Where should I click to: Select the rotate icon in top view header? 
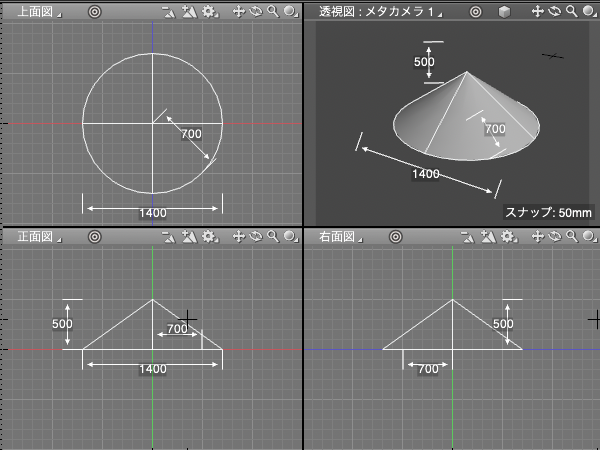click(255, 11)
